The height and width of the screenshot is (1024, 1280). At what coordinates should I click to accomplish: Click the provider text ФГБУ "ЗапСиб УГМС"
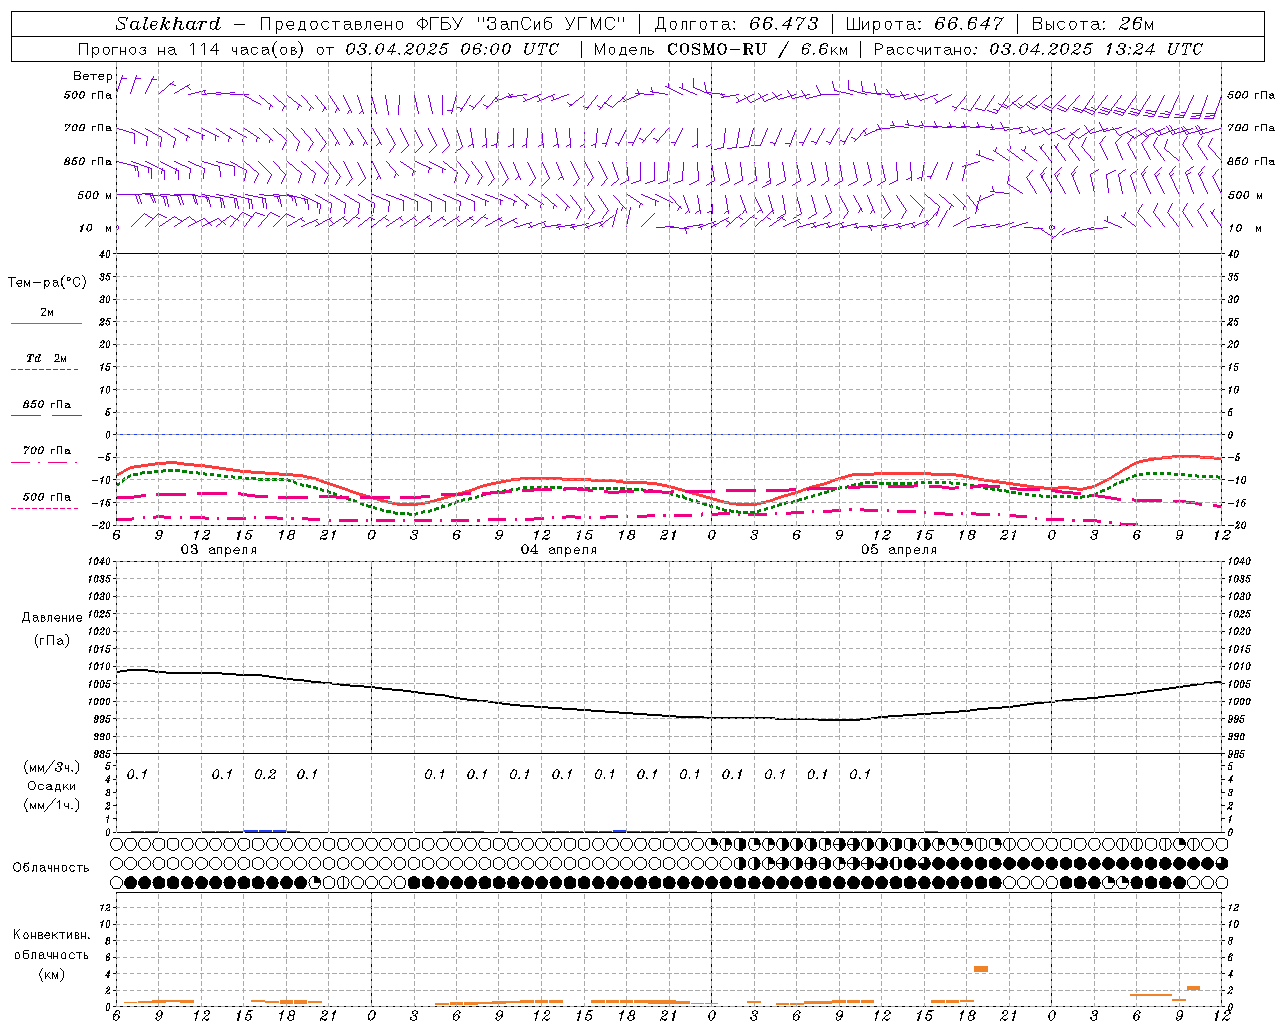click(521, 24)
